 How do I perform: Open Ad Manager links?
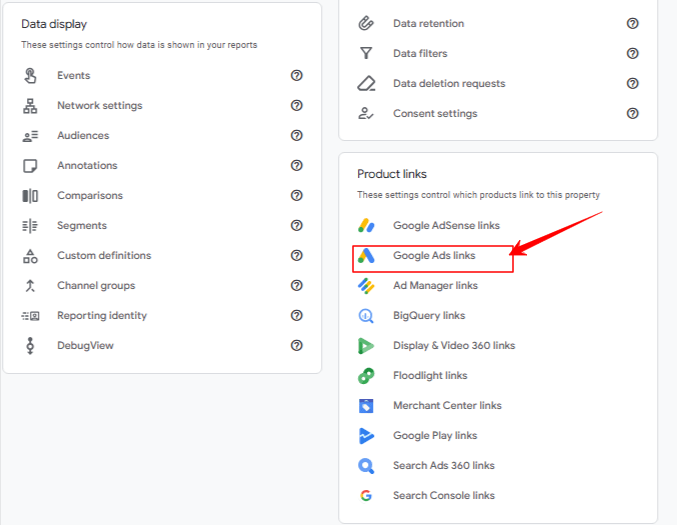pyautogui.click(x=435, y=285)
